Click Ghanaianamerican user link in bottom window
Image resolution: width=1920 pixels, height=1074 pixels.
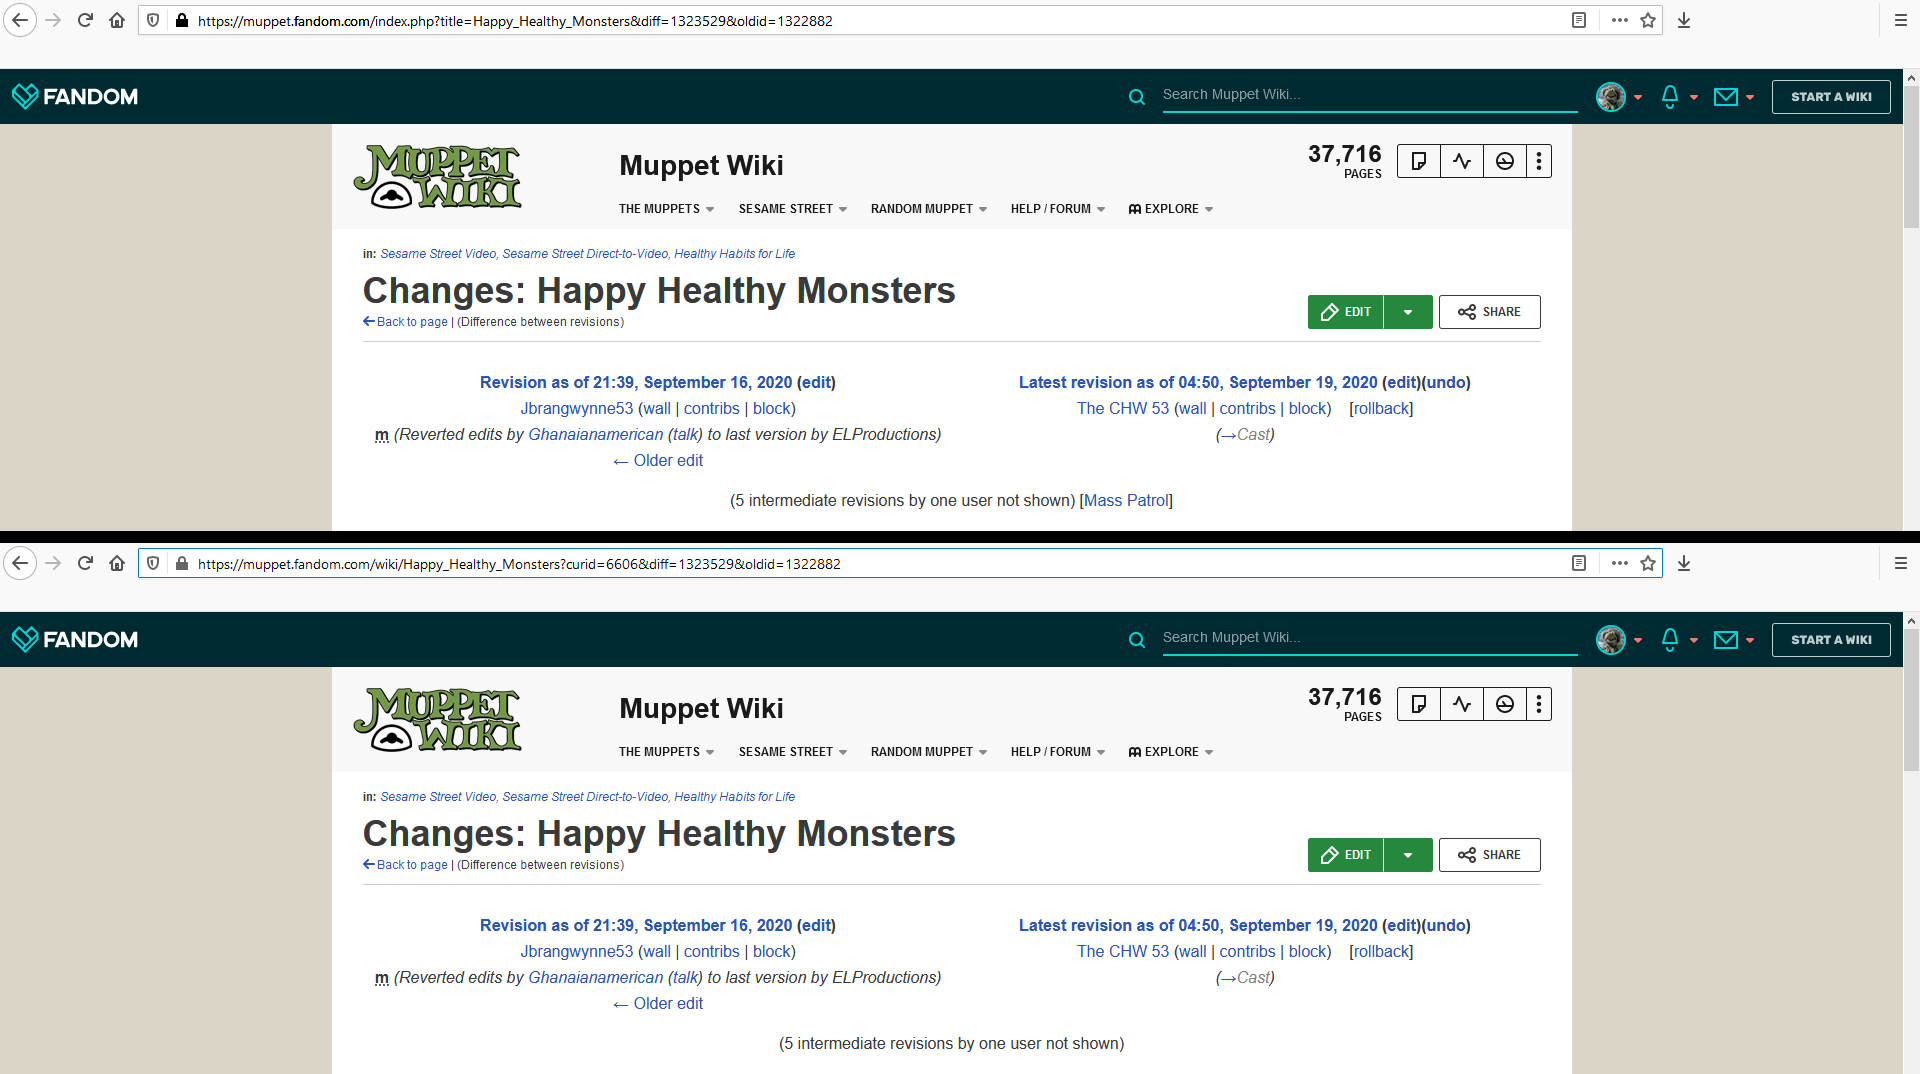click(x=596, y=978)
